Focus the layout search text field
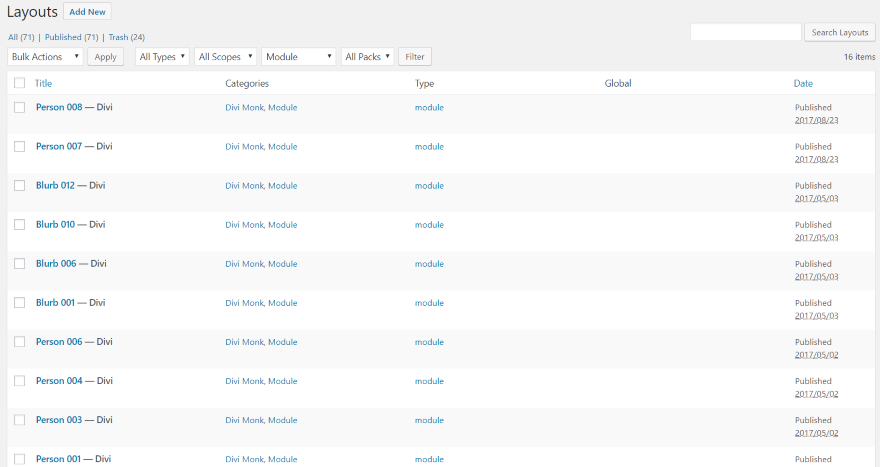 pyautogui.click(x=745, y=33)
